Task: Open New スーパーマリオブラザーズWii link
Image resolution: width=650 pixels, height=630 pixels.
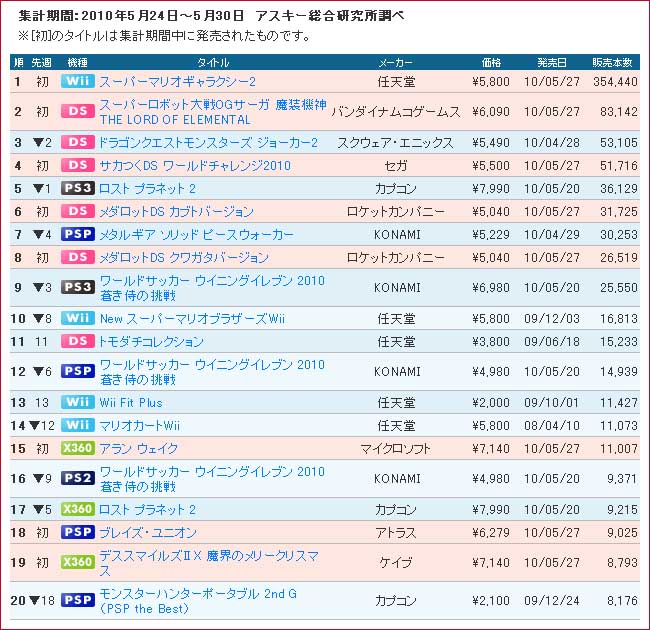Action: 192,319
